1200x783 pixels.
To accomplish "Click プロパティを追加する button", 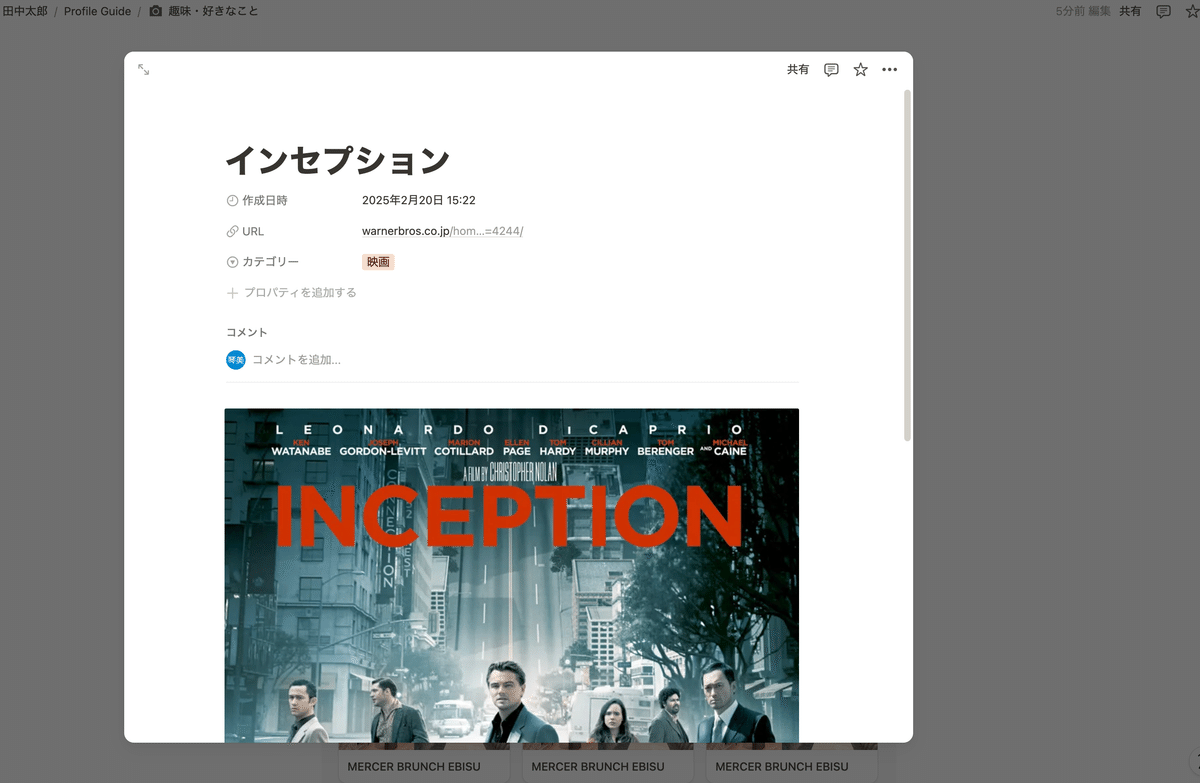I will [x=300, y=293].
